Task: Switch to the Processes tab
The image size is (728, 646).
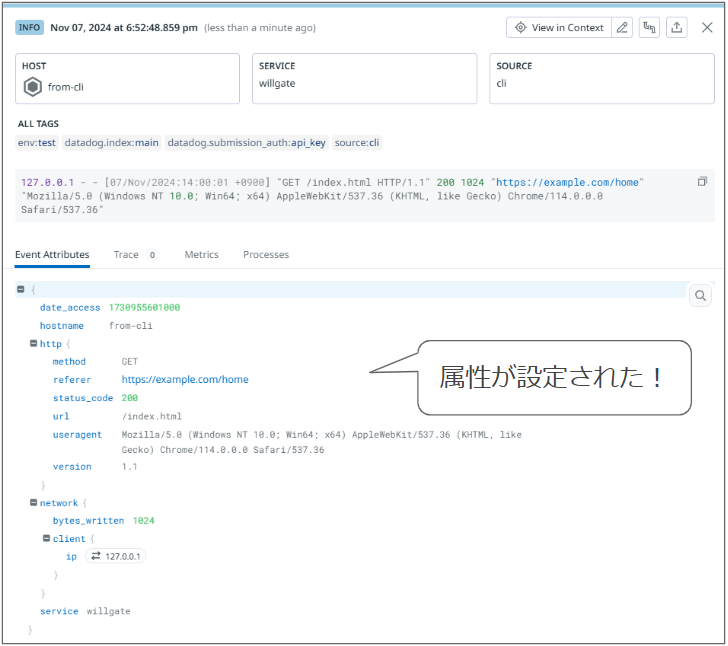Action: (x=266, y=254)
